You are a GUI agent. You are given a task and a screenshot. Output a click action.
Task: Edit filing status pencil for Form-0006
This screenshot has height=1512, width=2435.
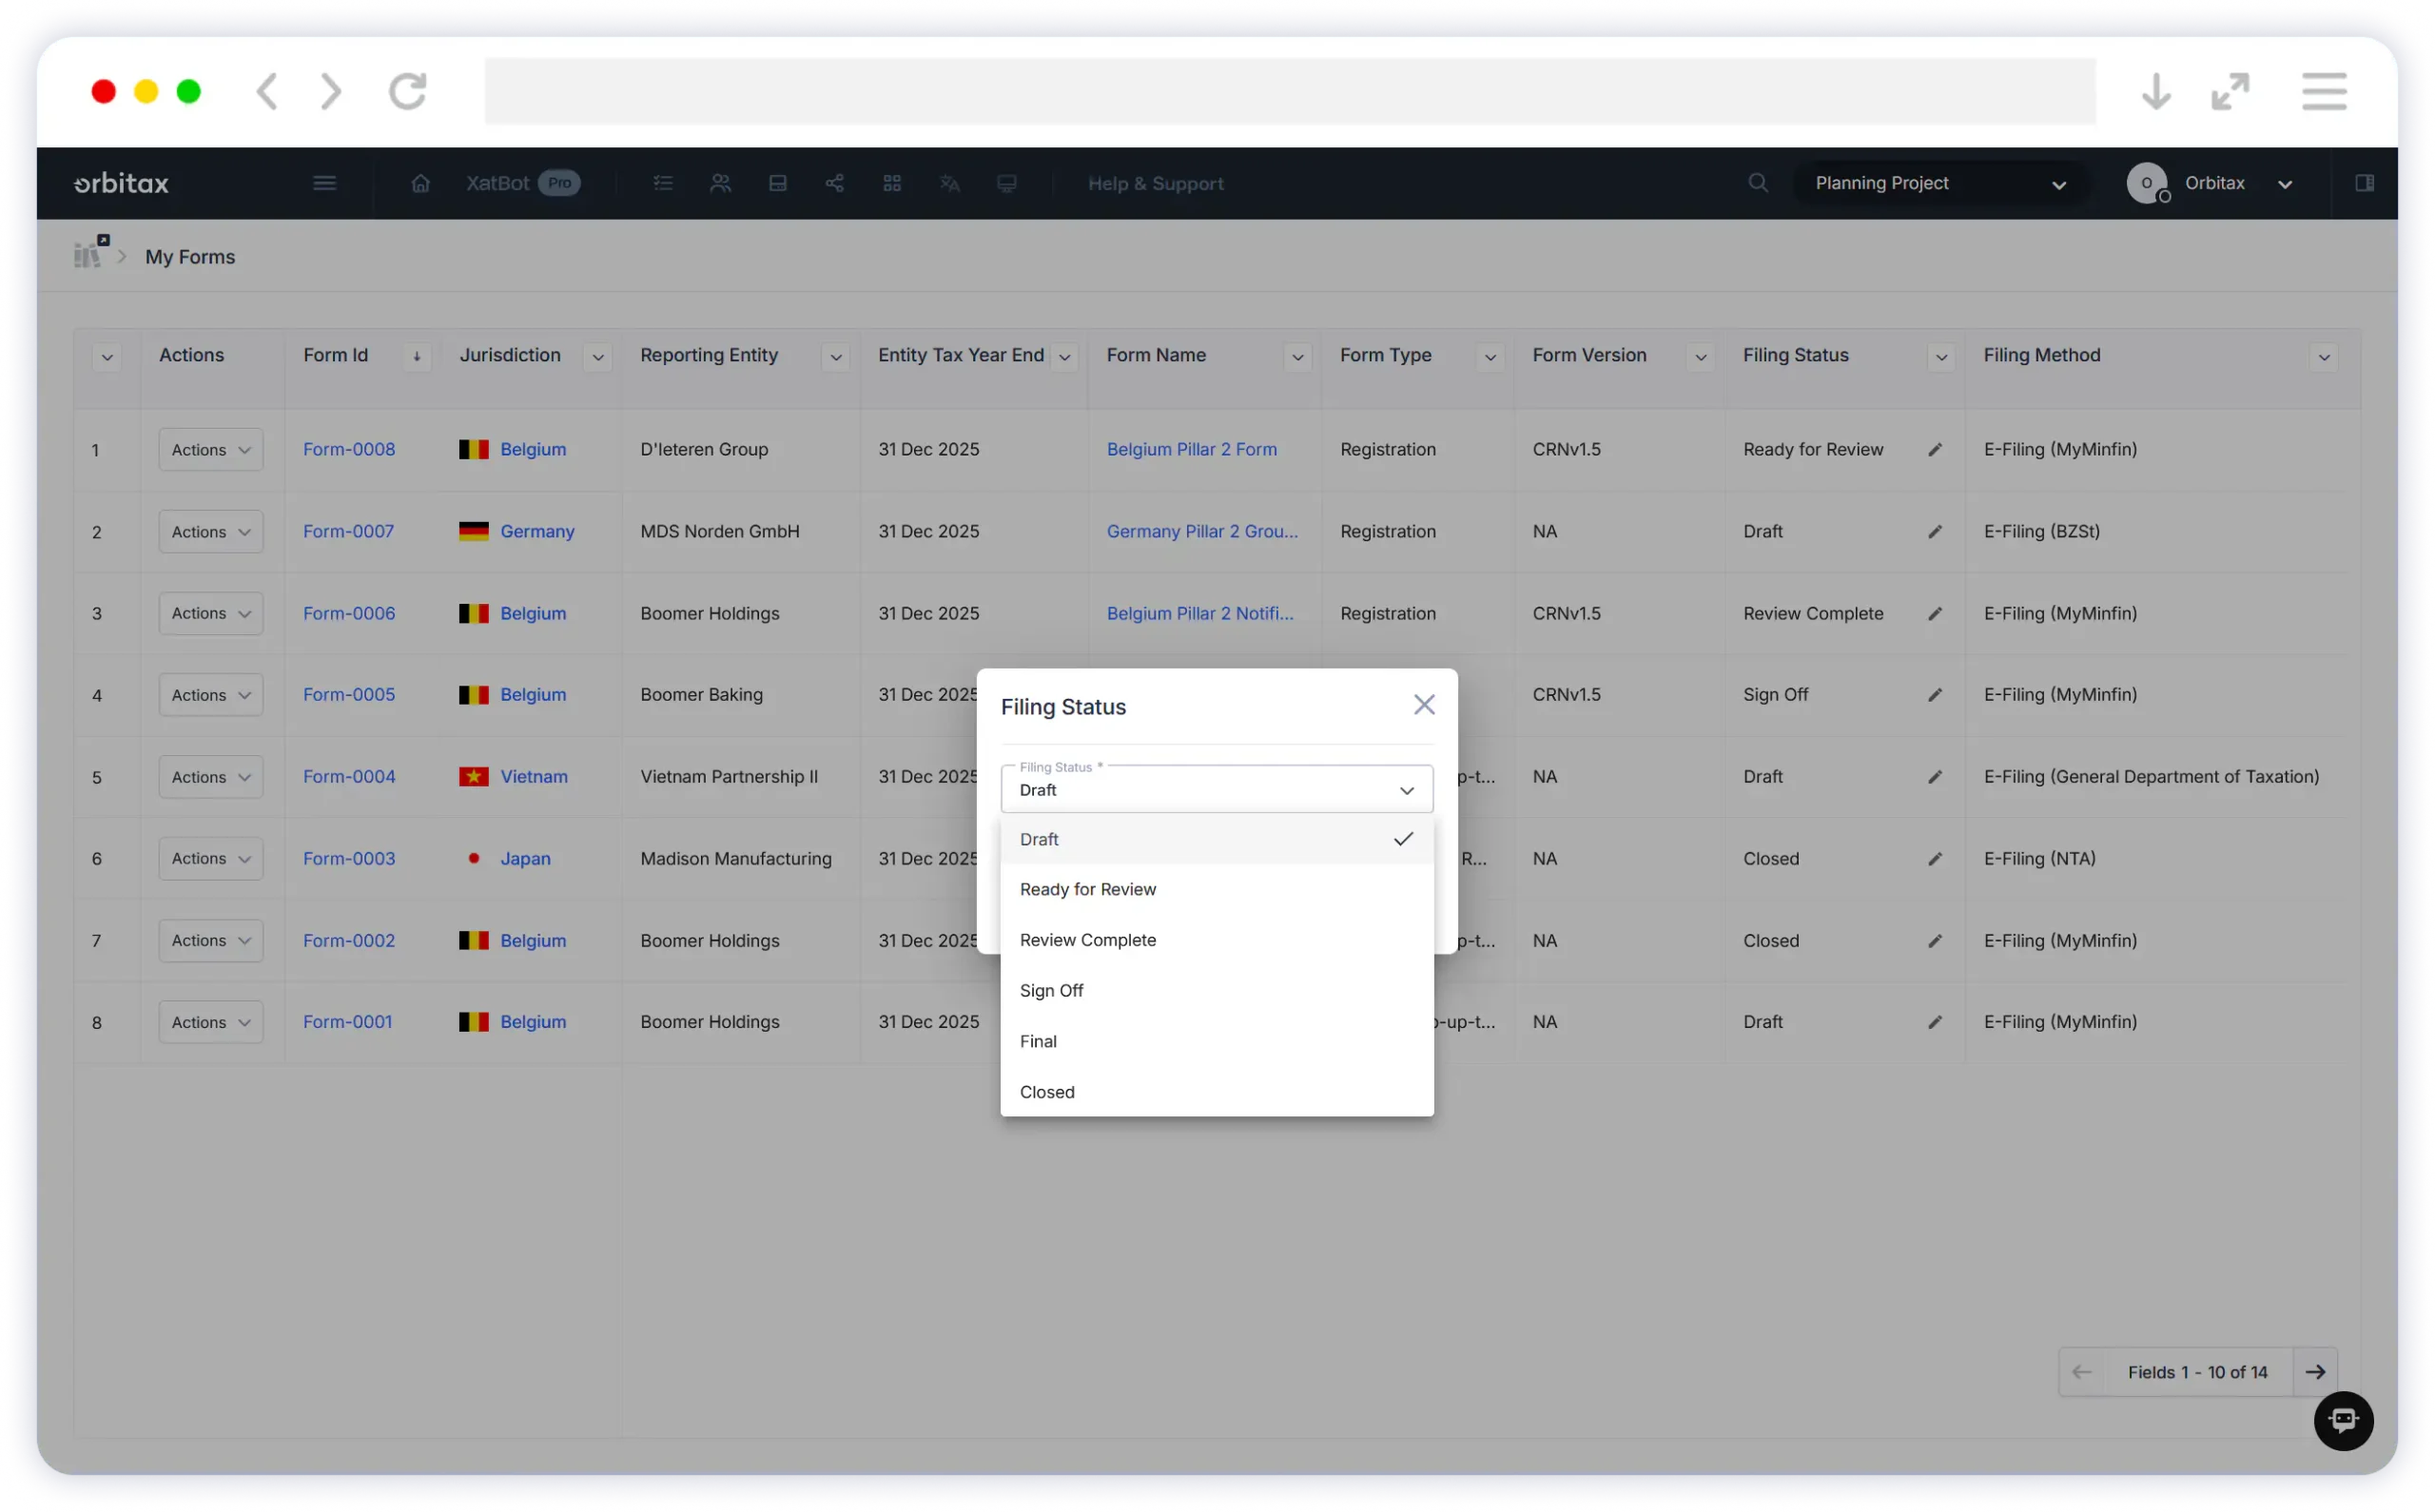pyautogui.click(x=1935, y=614)
